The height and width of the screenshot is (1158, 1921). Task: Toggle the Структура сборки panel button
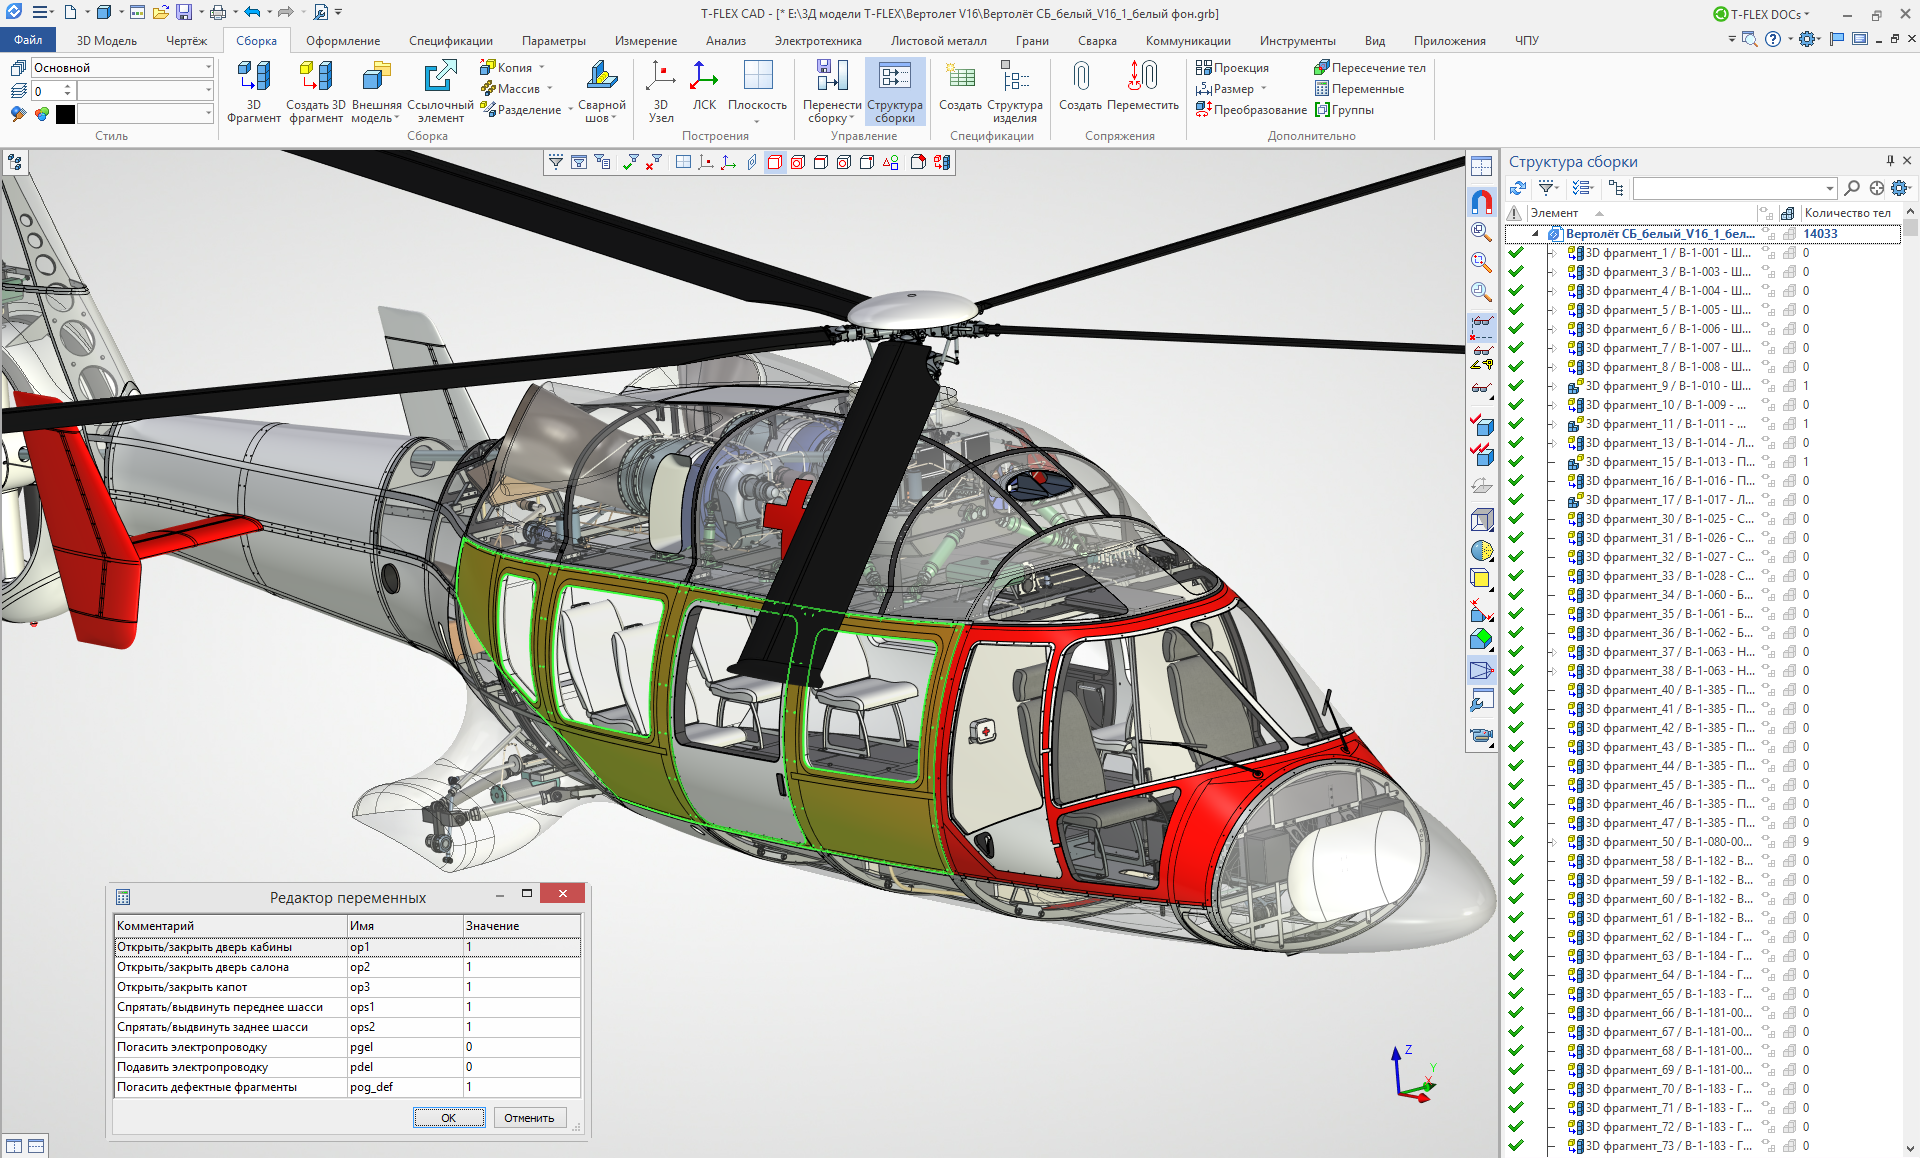coord(895,91)
